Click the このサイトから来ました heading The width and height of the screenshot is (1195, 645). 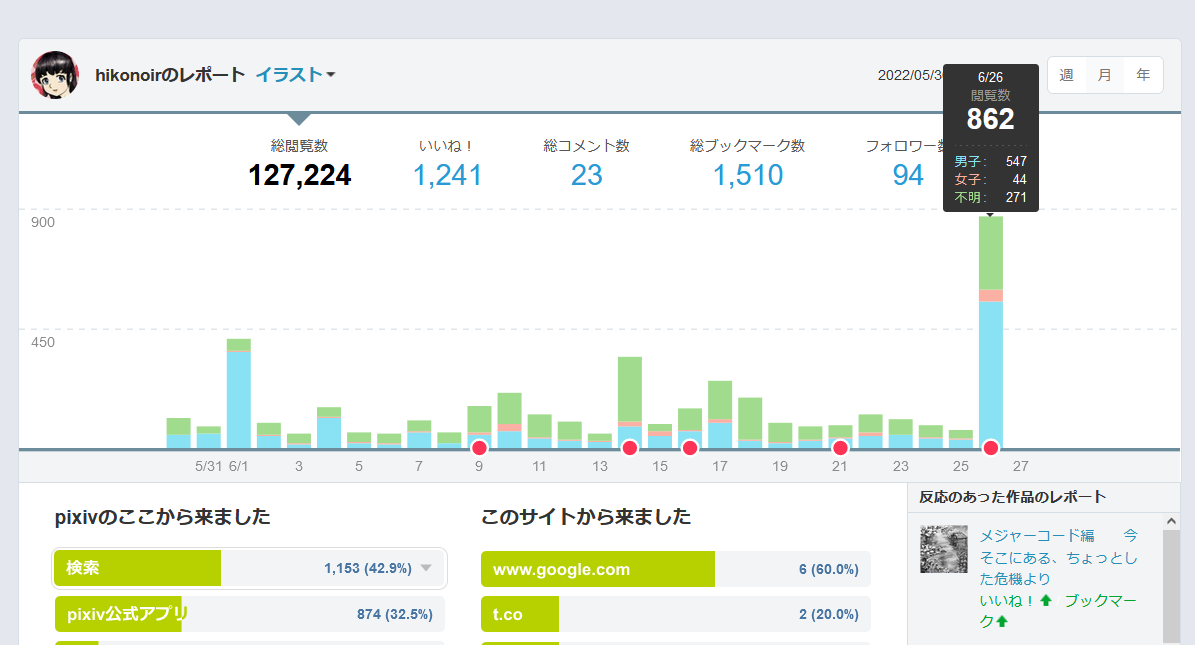585,517
